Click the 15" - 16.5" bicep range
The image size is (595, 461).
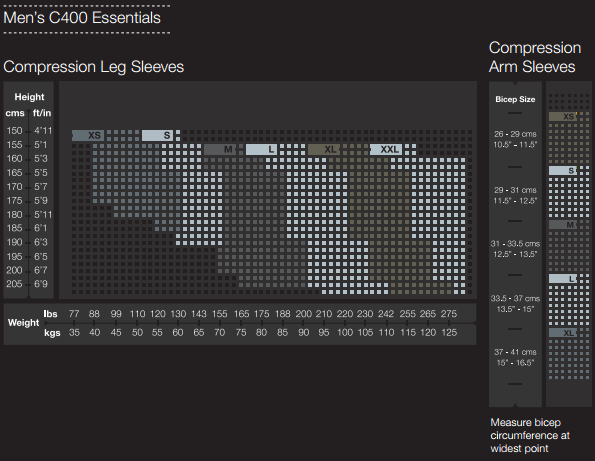tap(515, 363)
